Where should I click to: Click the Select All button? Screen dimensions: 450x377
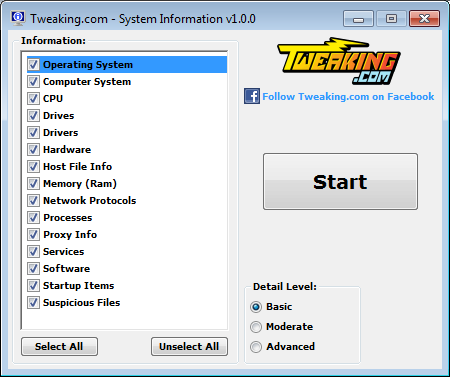coord(59,346)
